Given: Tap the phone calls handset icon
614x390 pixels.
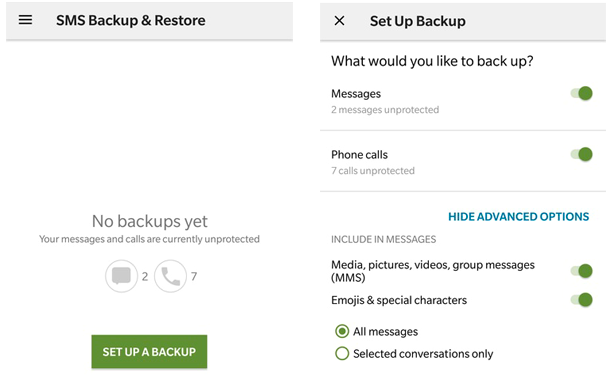Looking at the screenshot, I should pos(170,276).
